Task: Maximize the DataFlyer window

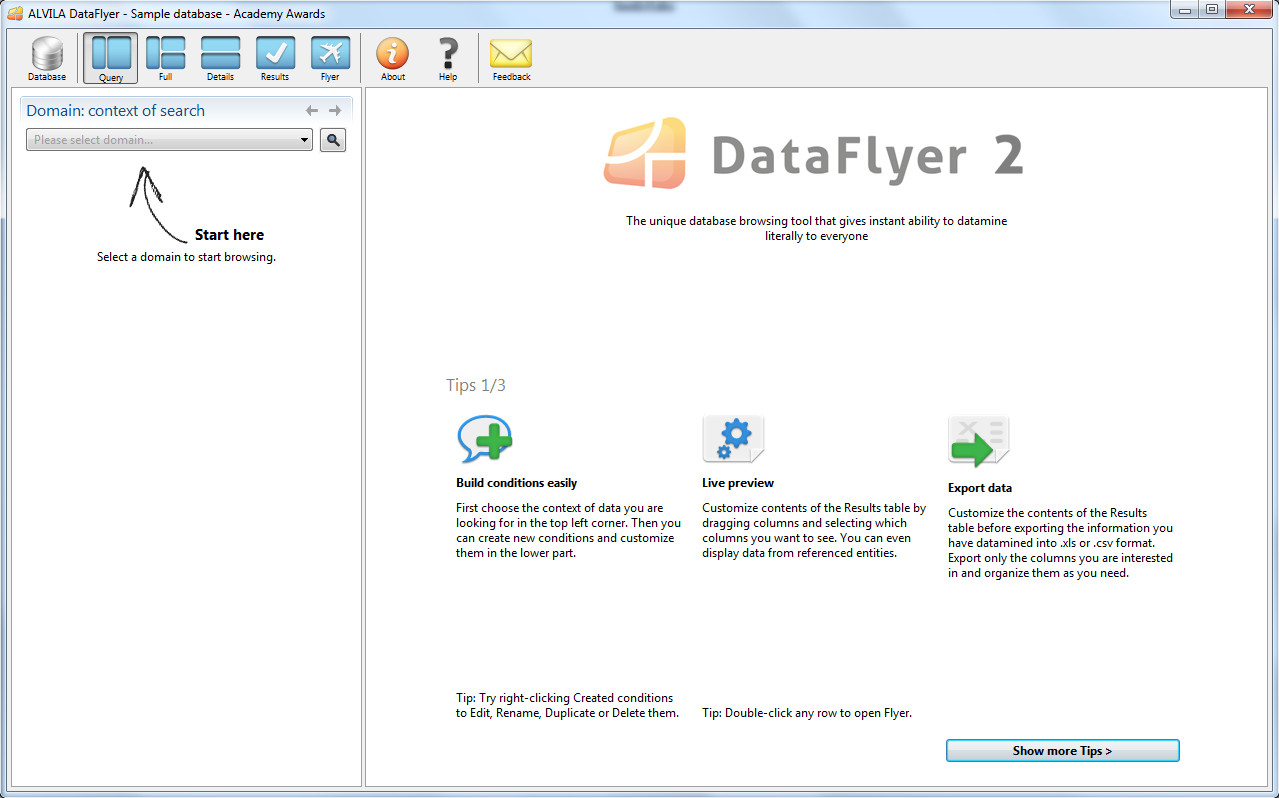Action: pyautogui.click(x=1211, y=10)
